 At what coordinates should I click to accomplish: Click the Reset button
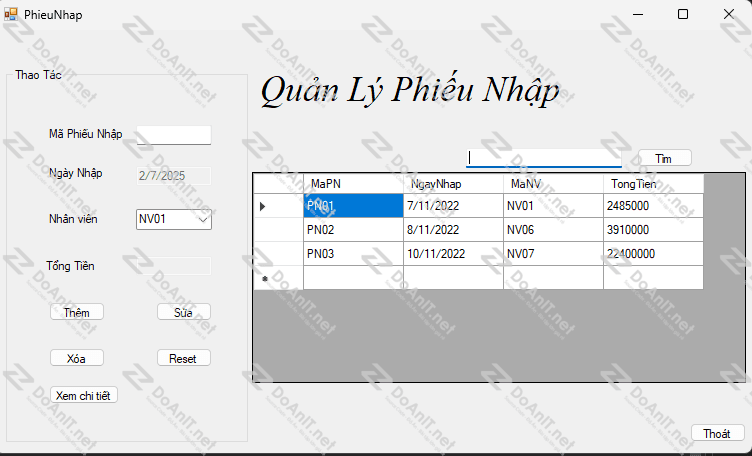click(184, 358)
